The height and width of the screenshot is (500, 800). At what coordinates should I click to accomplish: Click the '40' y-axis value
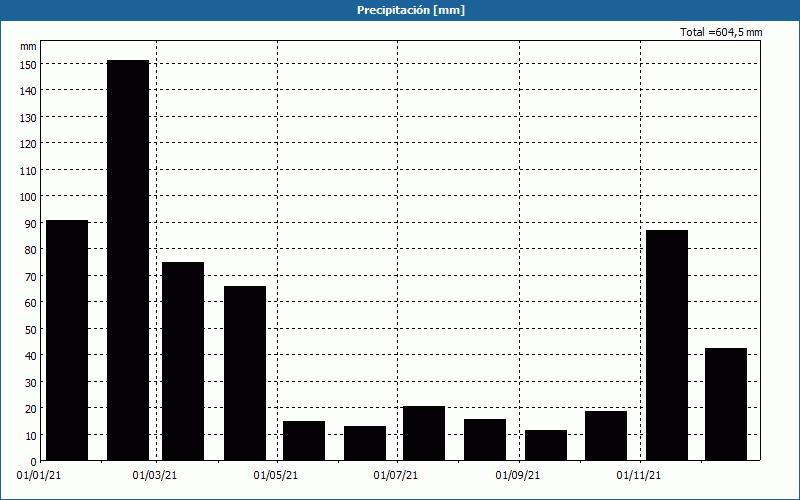coord(31,356)
